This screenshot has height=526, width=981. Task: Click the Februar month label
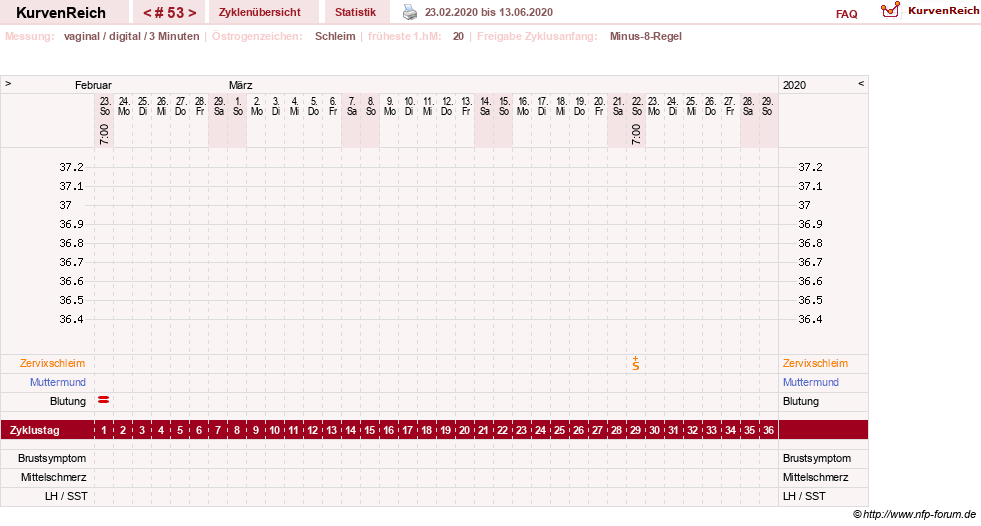pos(93,85)
